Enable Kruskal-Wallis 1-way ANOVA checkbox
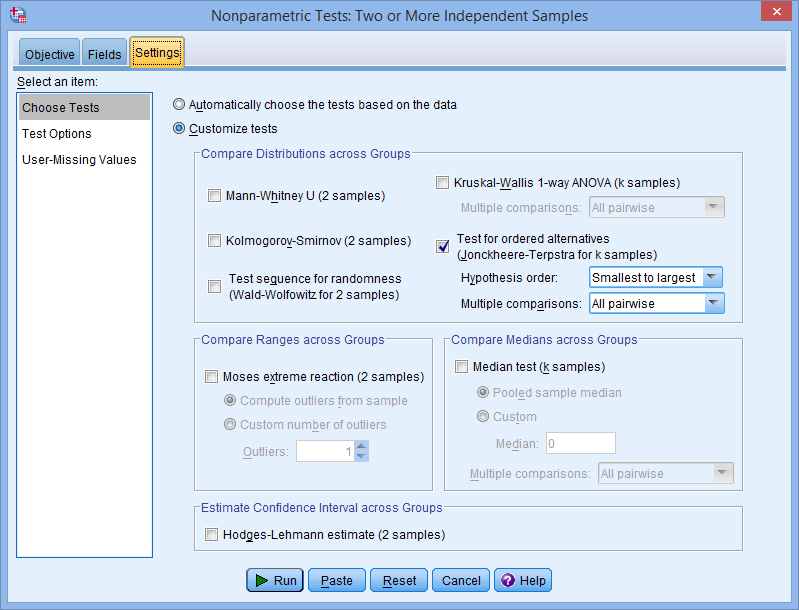799x610 pixels. tap(442, 182)
